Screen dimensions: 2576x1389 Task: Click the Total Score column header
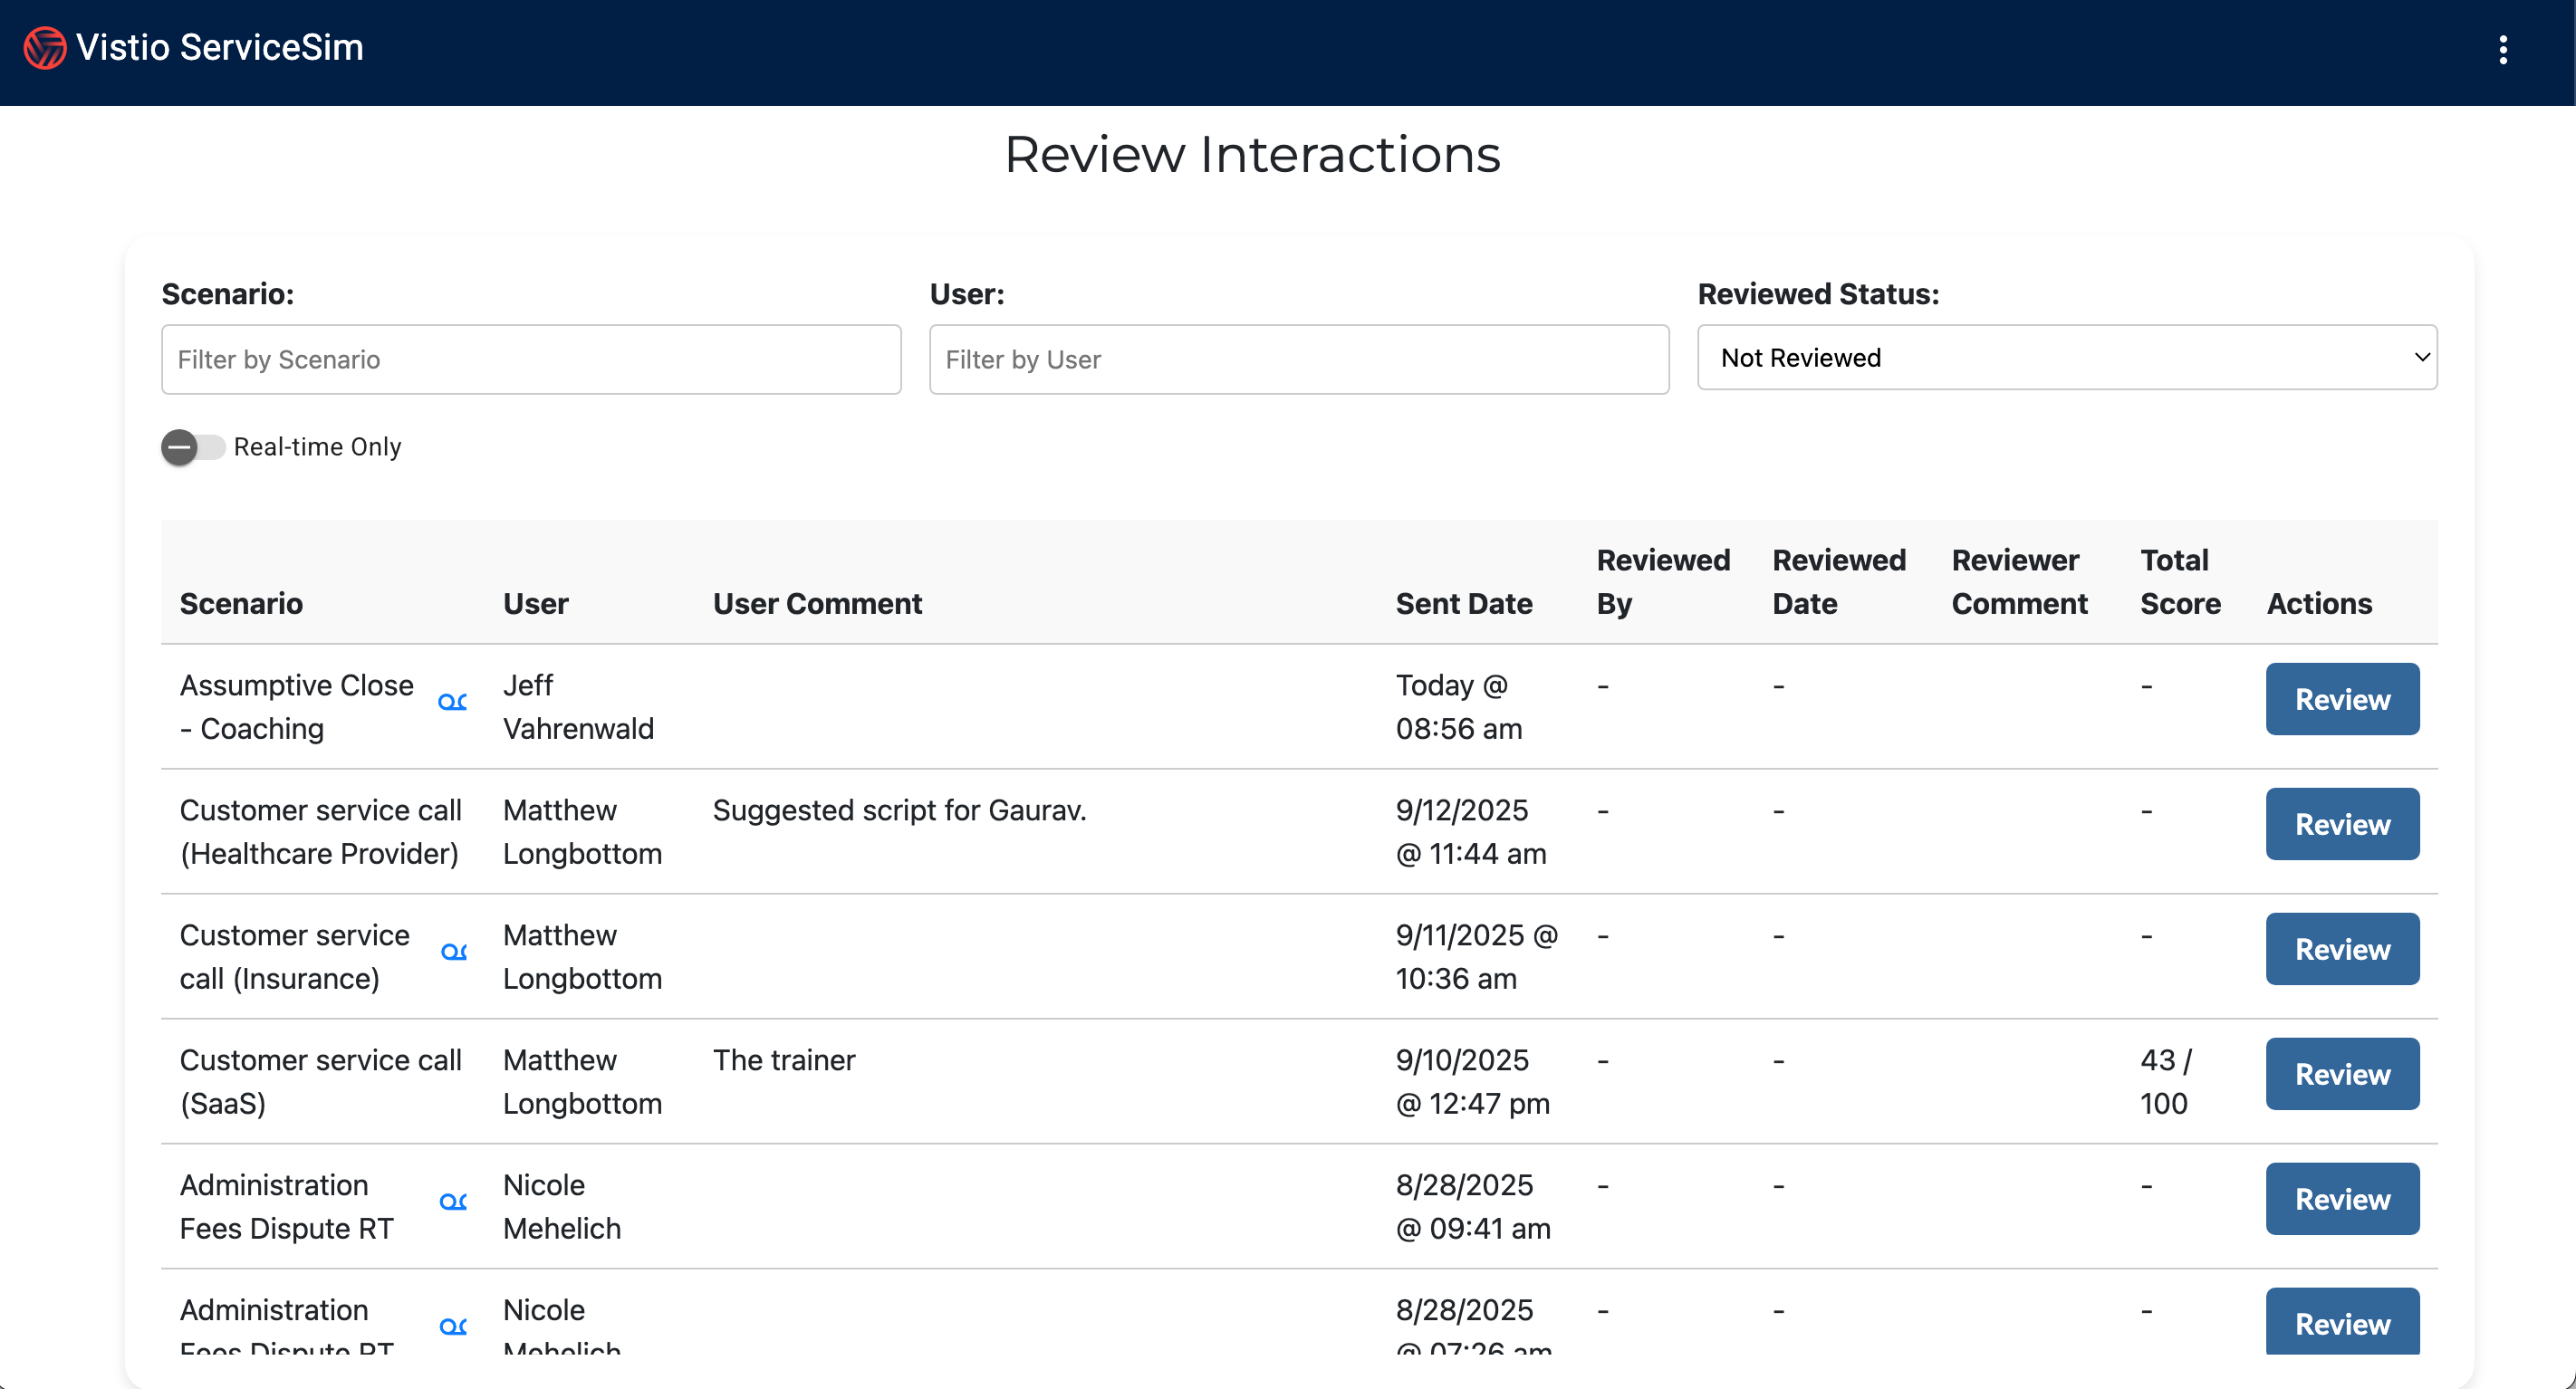tap(2179, 582)
